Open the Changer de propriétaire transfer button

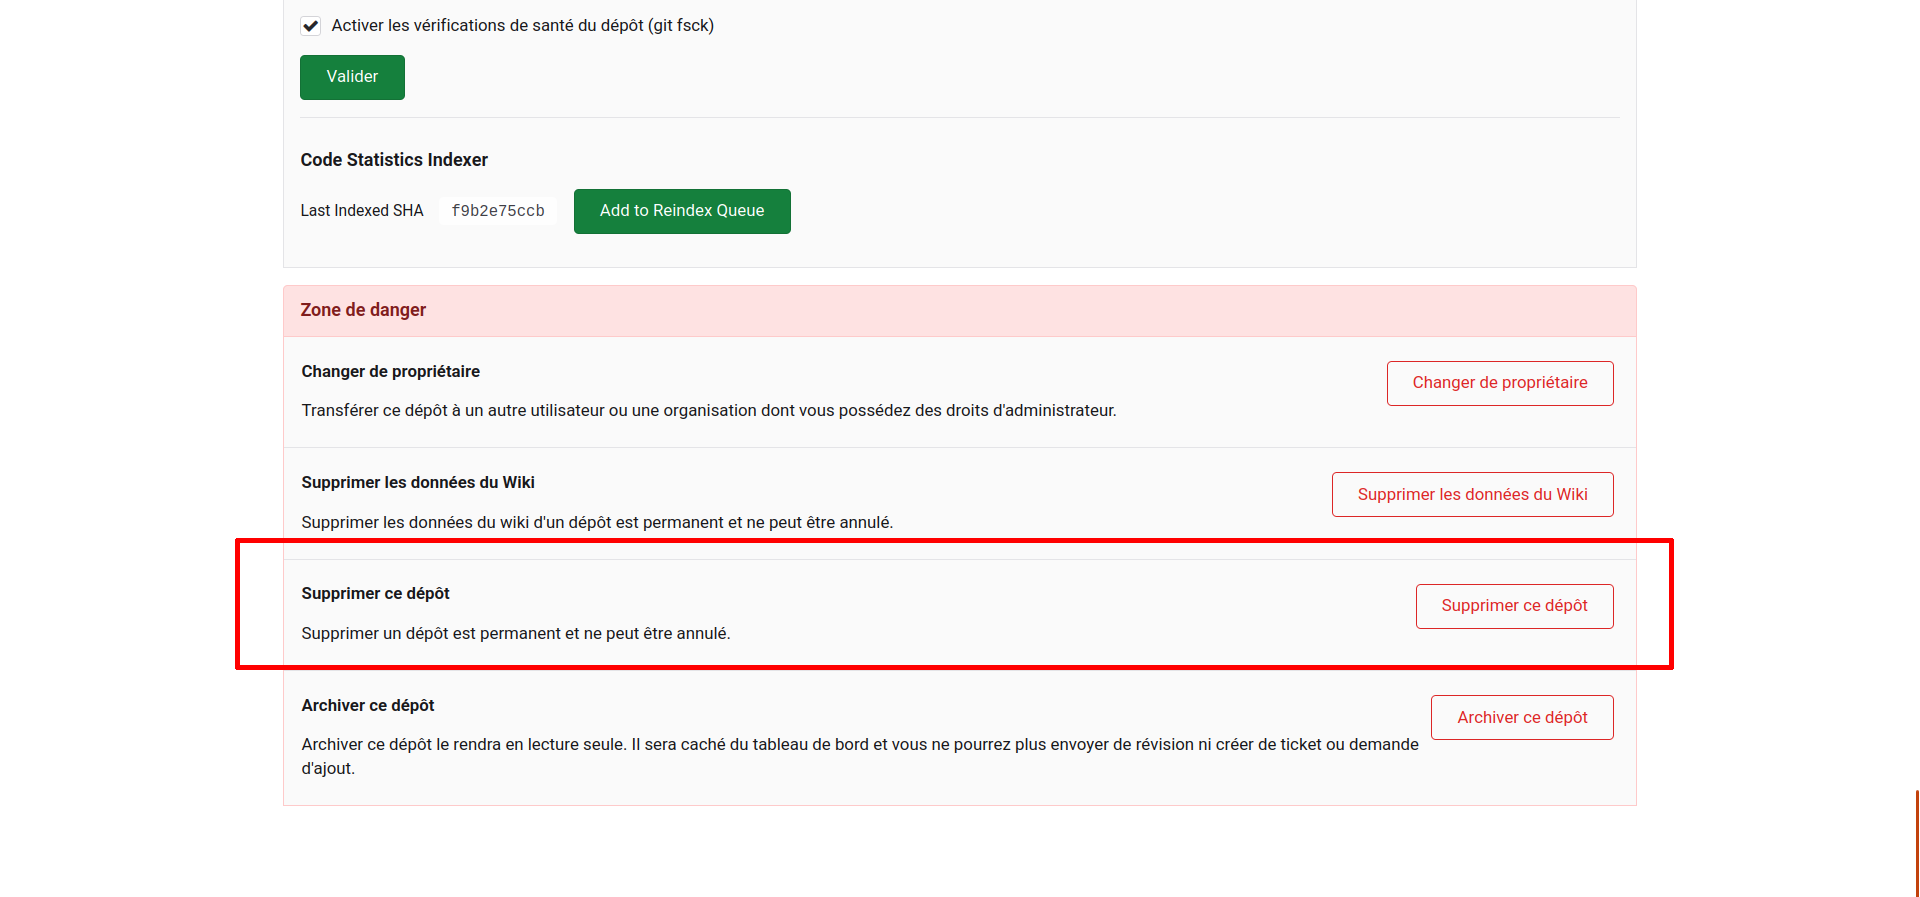(1499, 383)
